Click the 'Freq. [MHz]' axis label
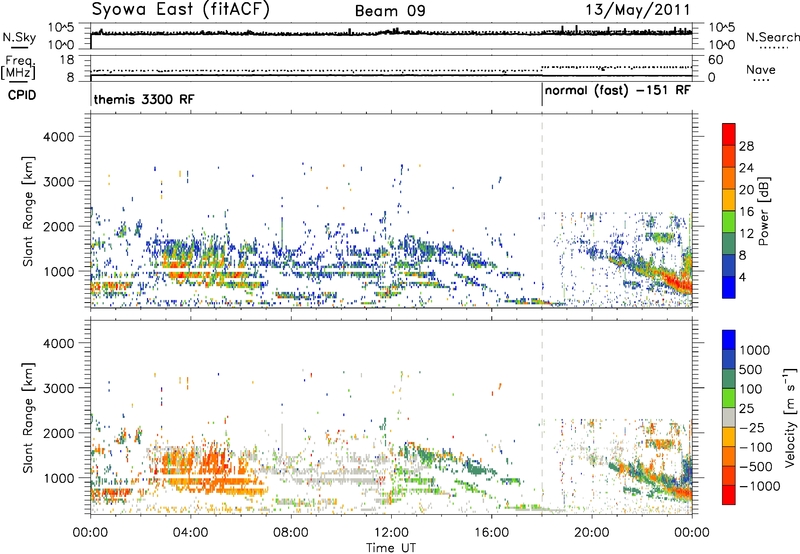The width and height of the screenshot is (800, 554). [18, 67]
